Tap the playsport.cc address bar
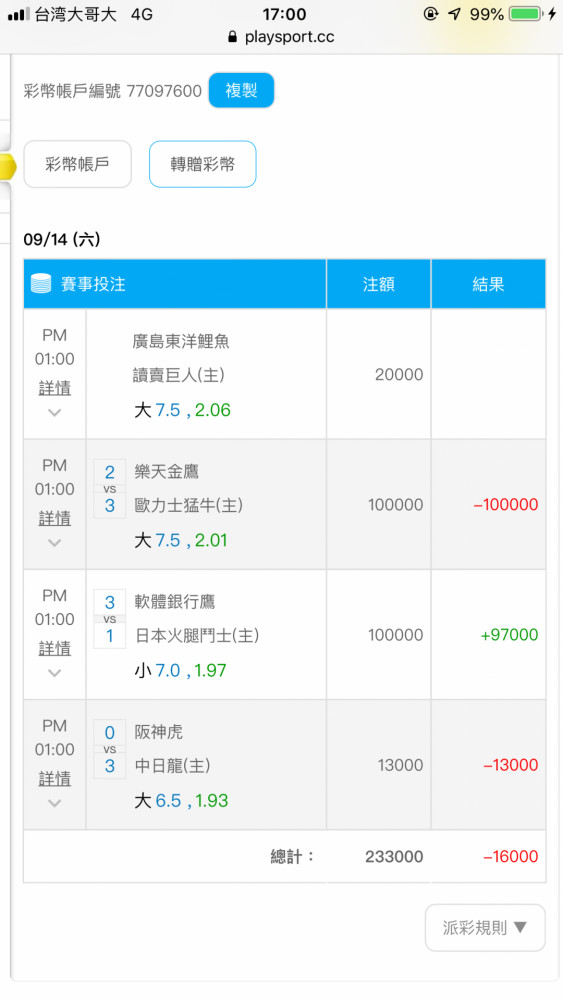 click(281, 37)
